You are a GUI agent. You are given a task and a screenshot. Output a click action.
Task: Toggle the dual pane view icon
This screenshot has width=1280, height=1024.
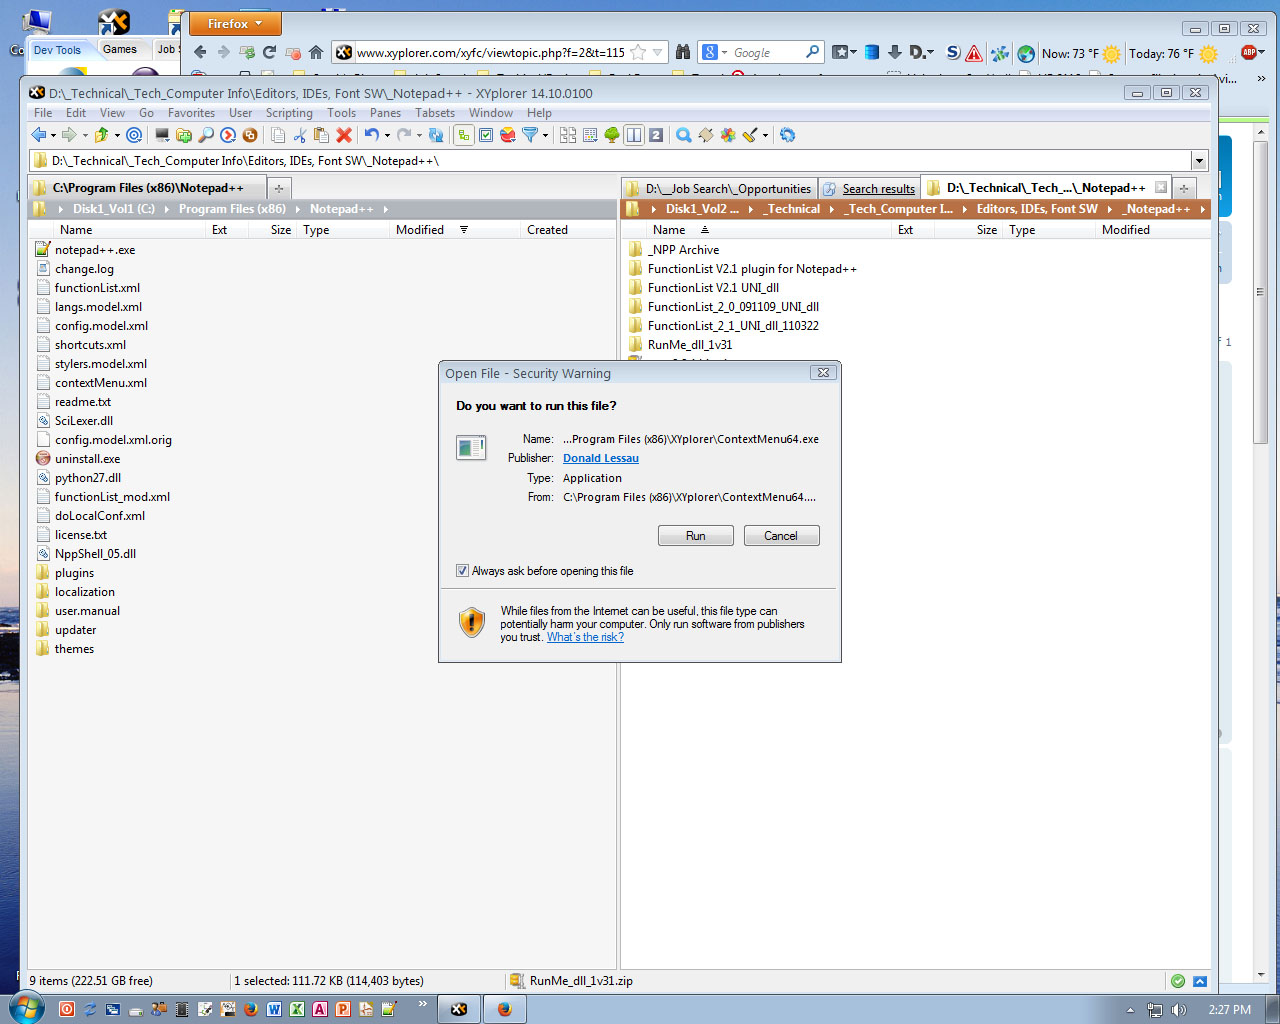[x=635, y=137]
